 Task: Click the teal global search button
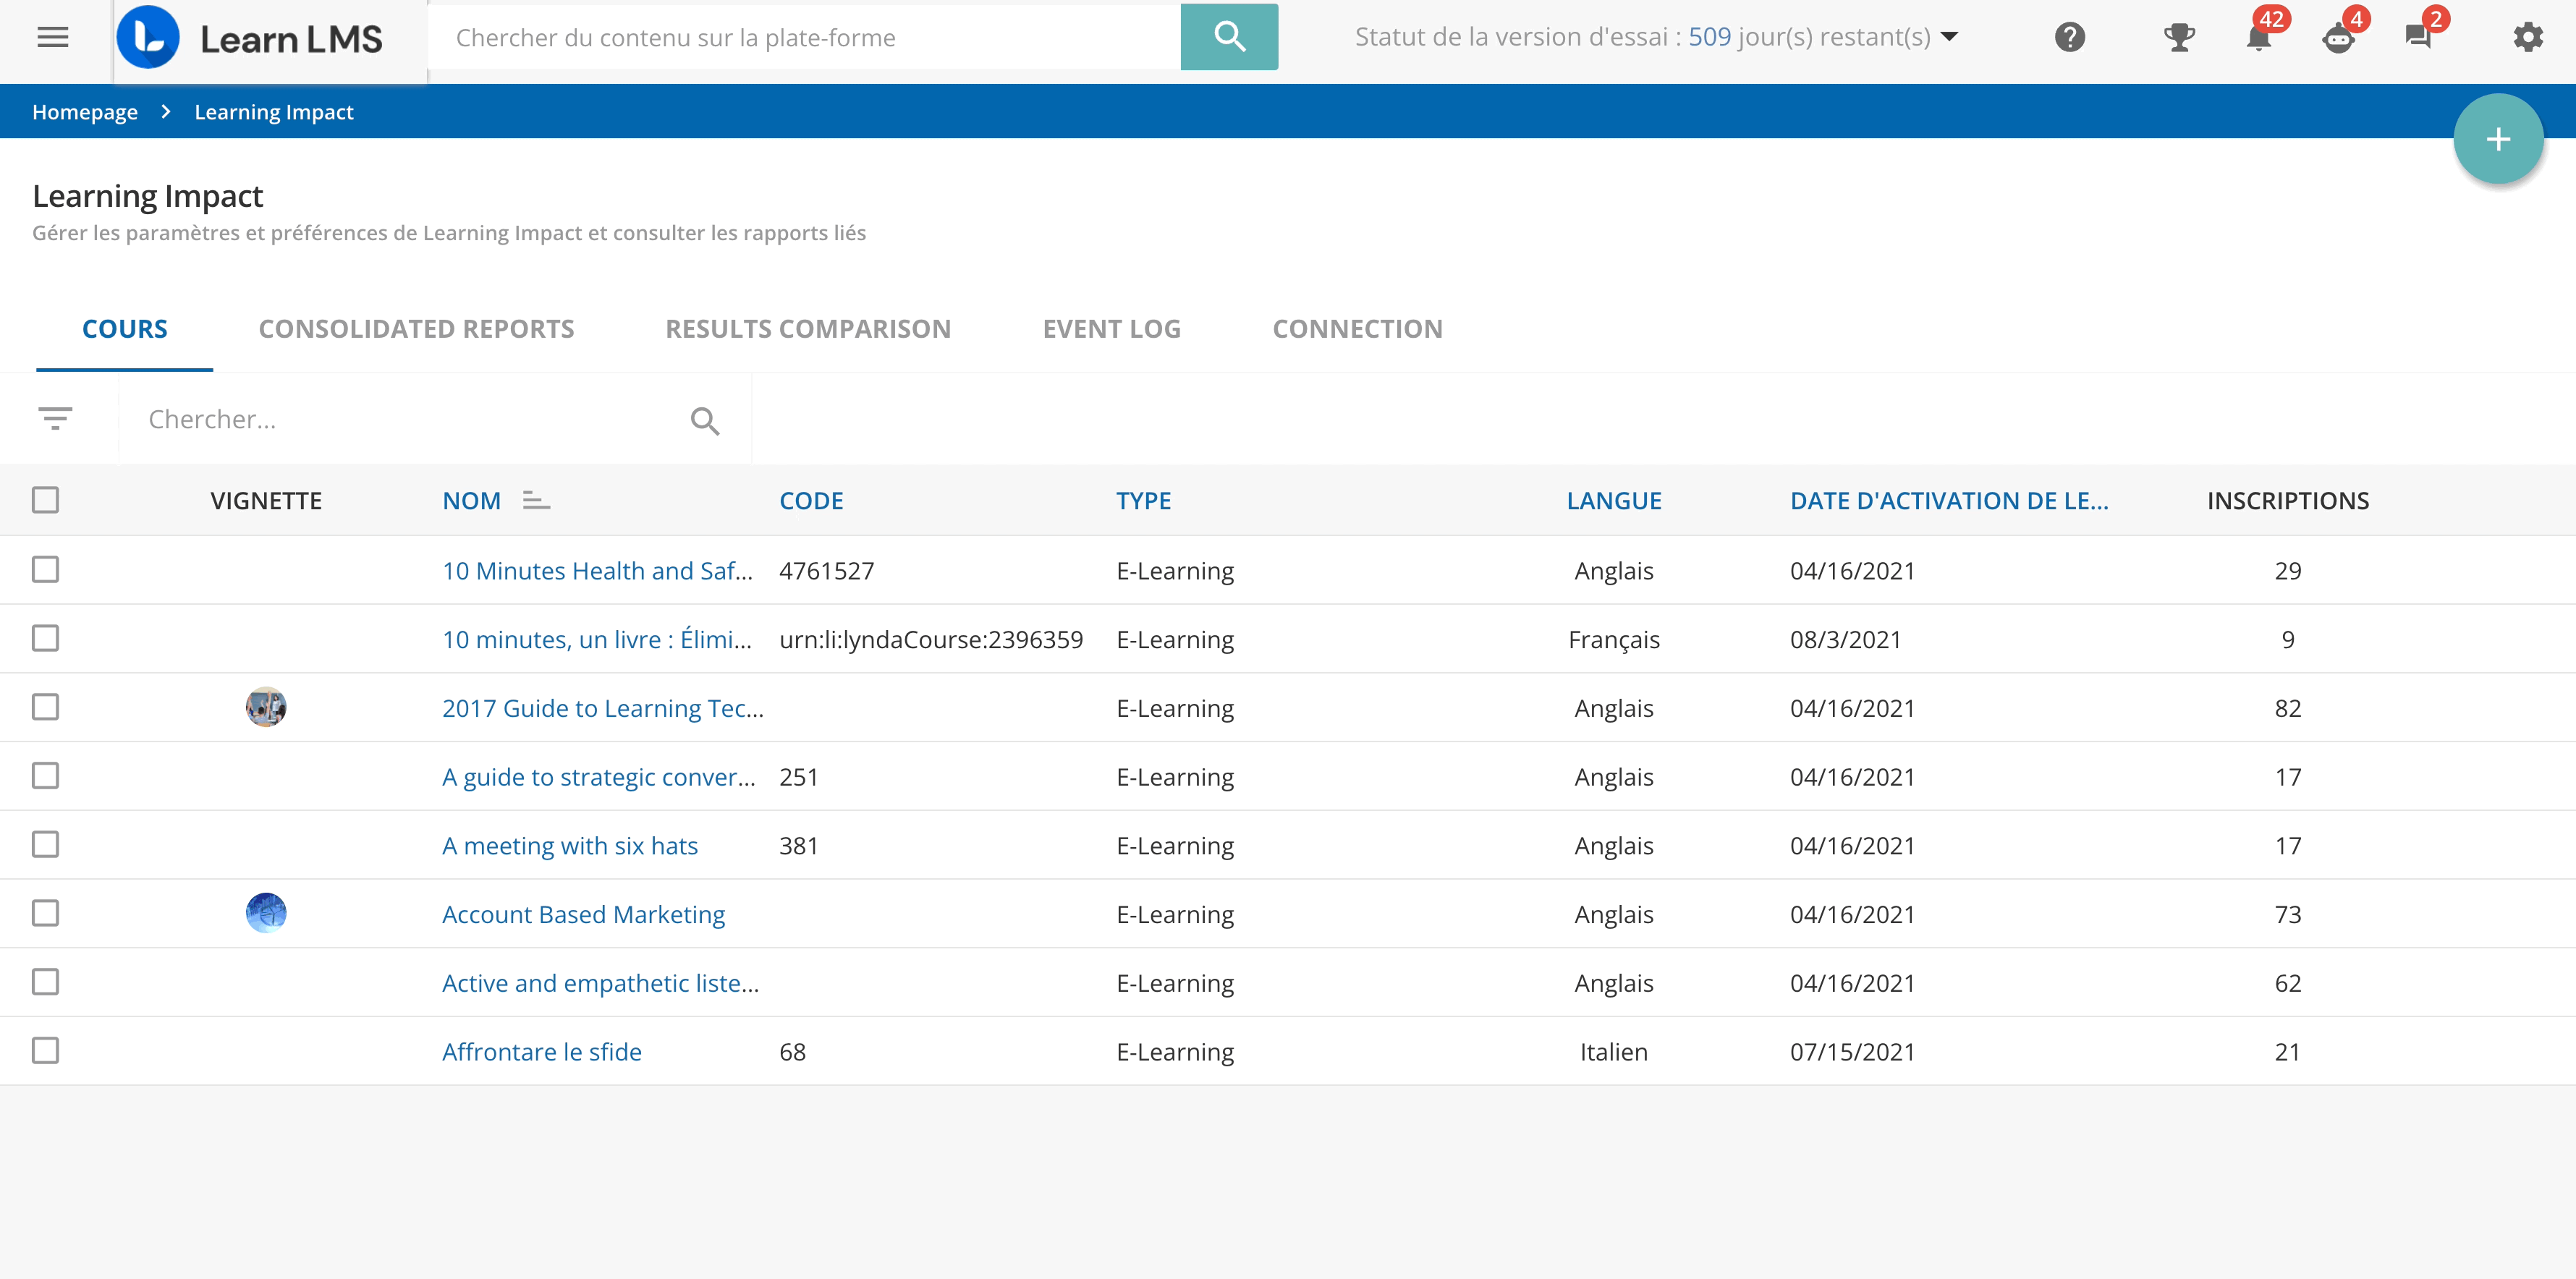[x=1228, y=38]
